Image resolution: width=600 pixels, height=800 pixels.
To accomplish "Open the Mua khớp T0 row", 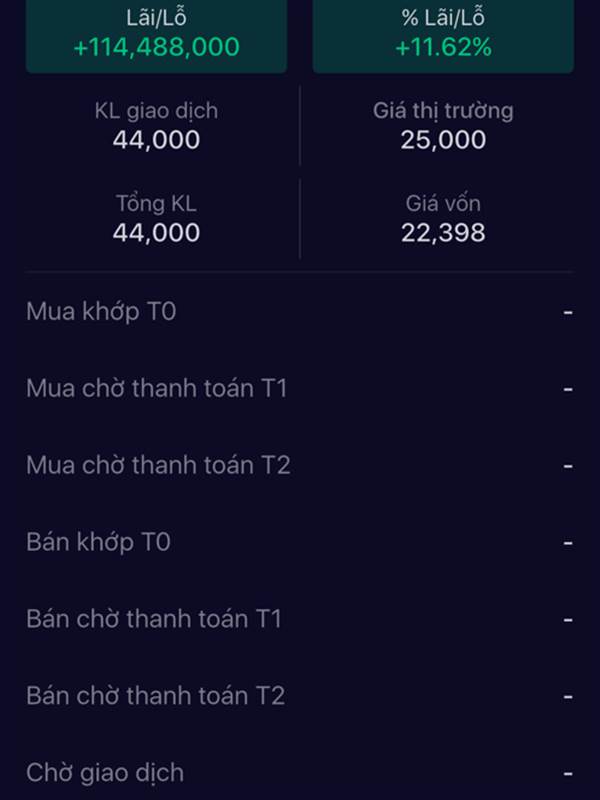I will 300,312.
